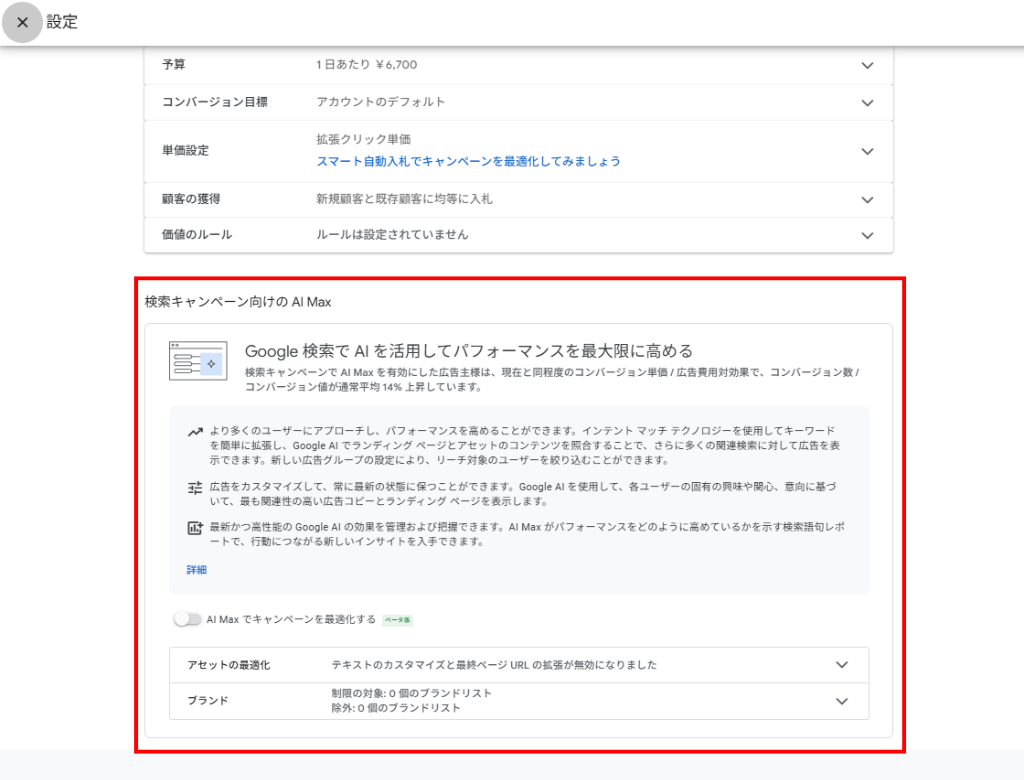Toggle AI Max でキャンペーンを最適化する switch
This screenshot has width=1024, height=780.
(x=187, y=619)
